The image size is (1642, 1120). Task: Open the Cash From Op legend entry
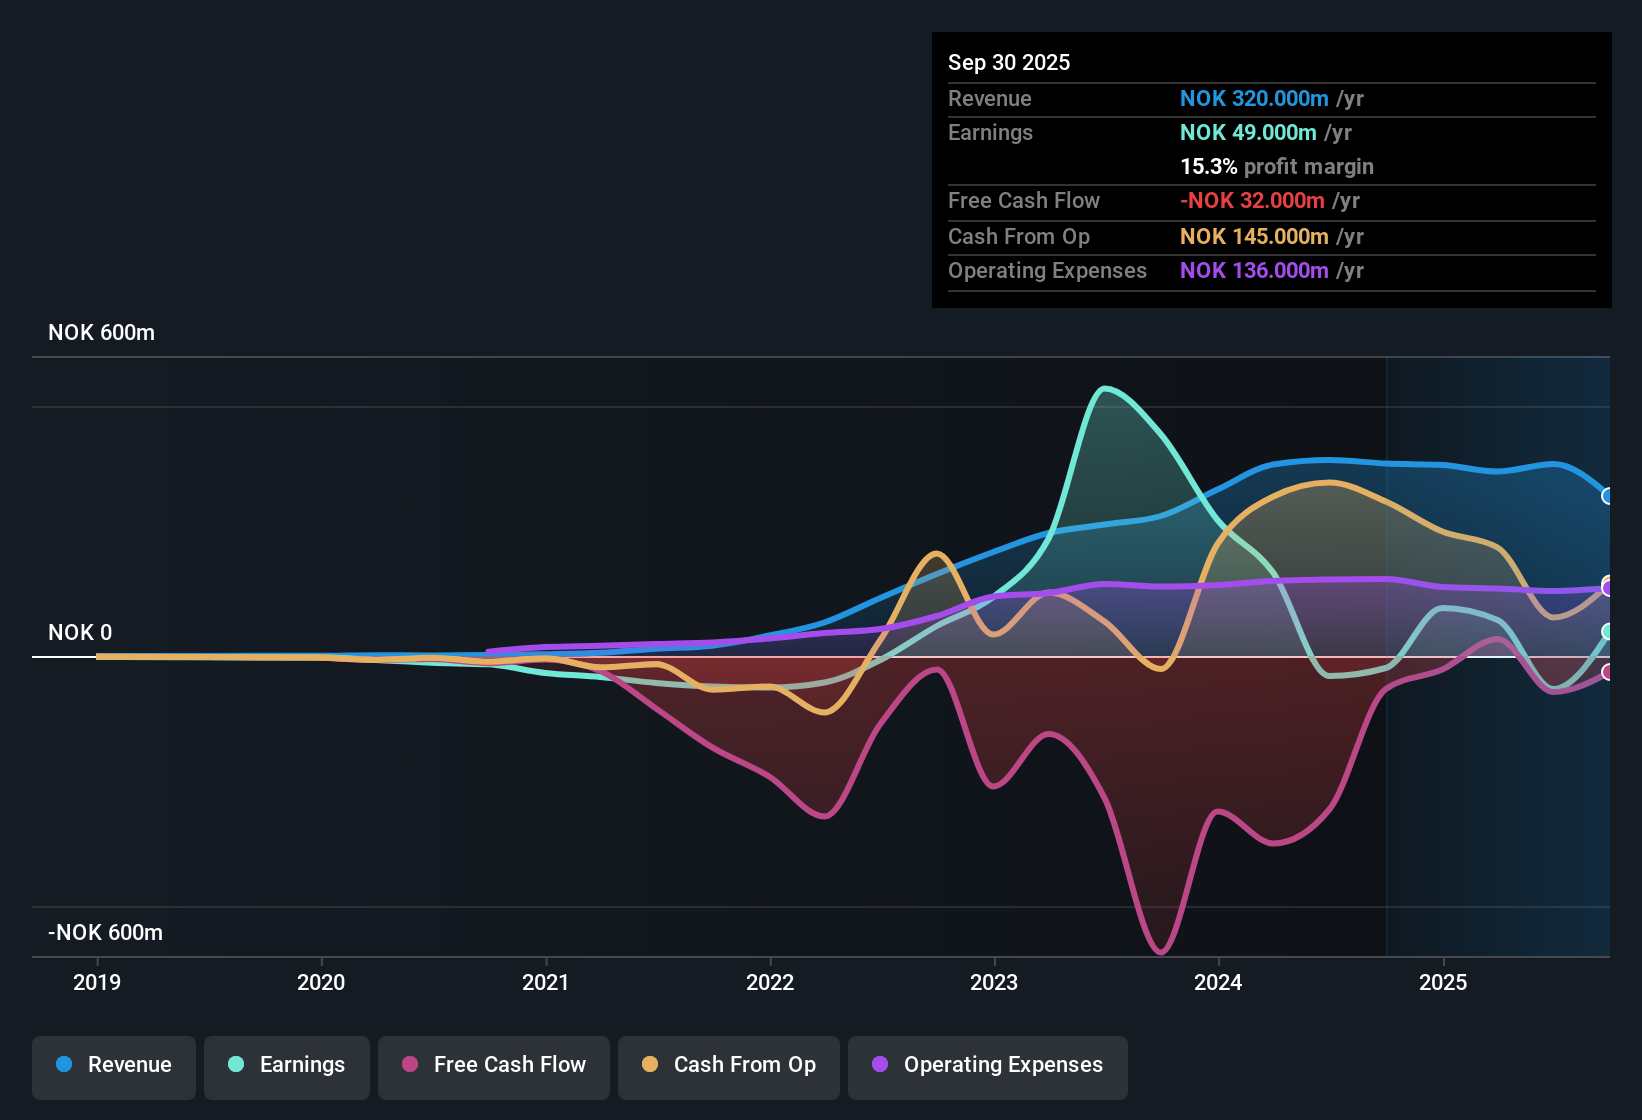coord(728,1066)
